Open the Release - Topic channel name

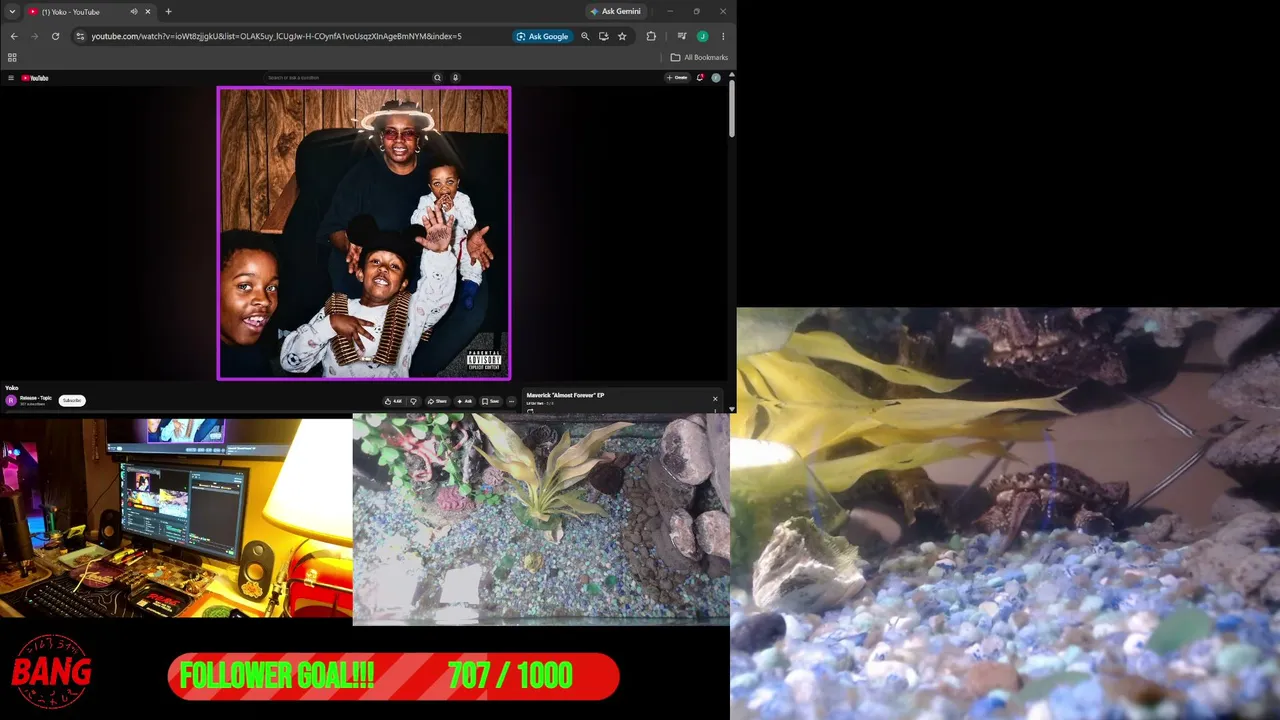[36, 398]
